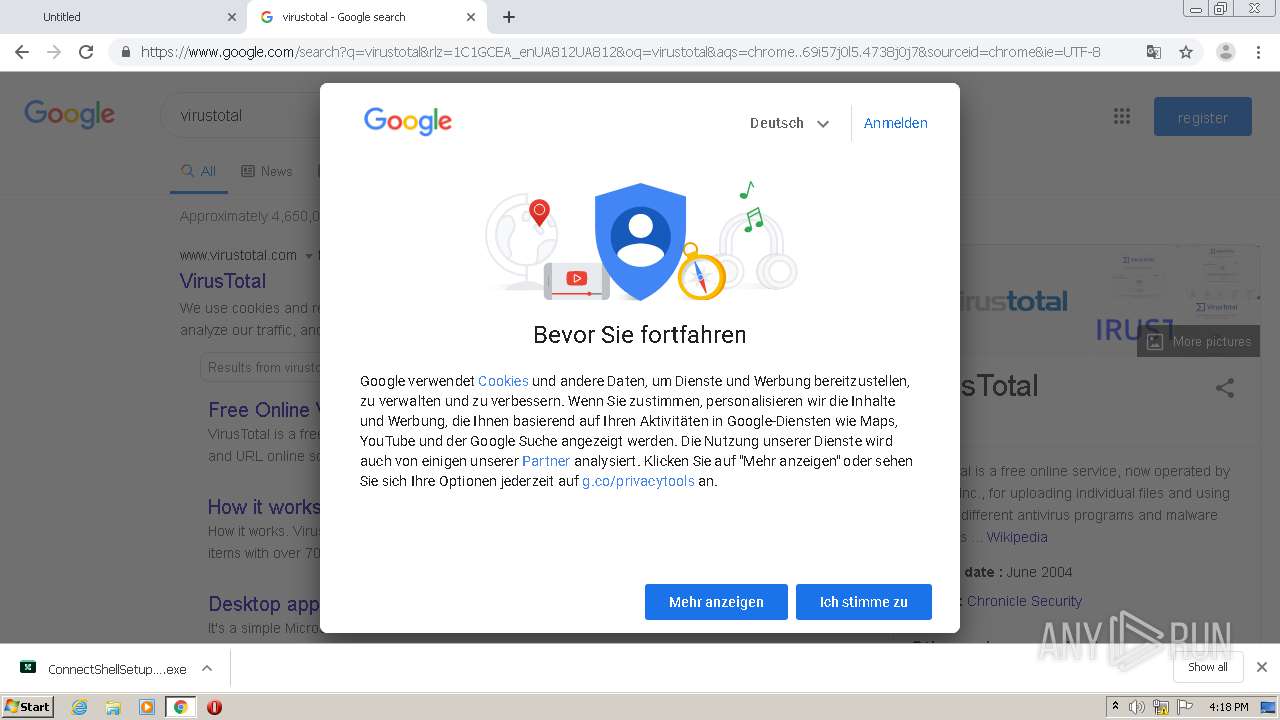The width and height of the screenshot is (1280, 720).
Task: Close the virustotal Google search tab
Action: tap(471, 17)
